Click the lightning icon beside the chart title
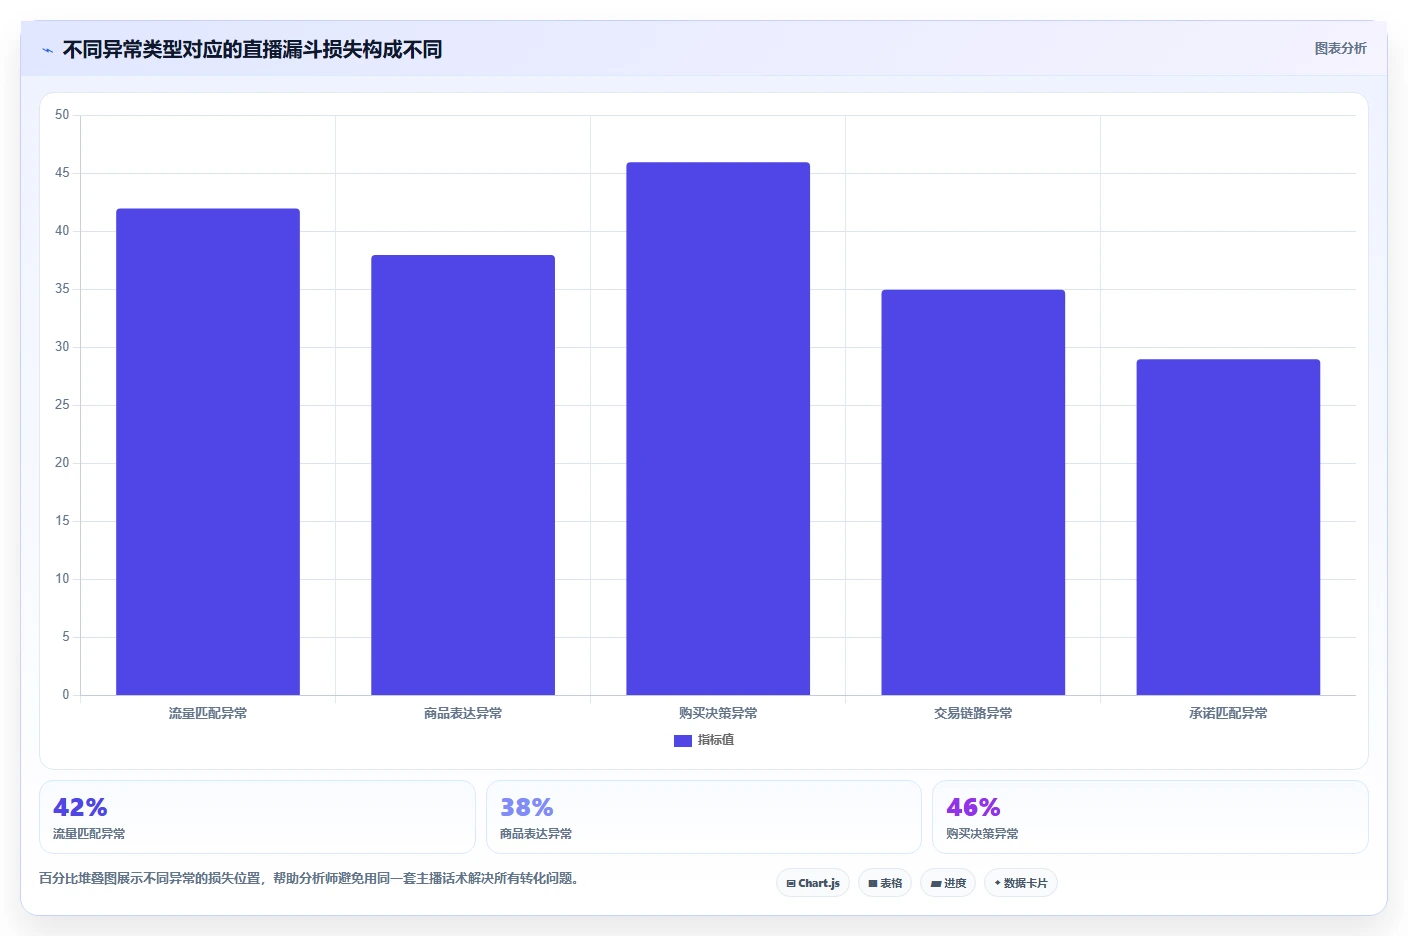 (x=47, y=50)
